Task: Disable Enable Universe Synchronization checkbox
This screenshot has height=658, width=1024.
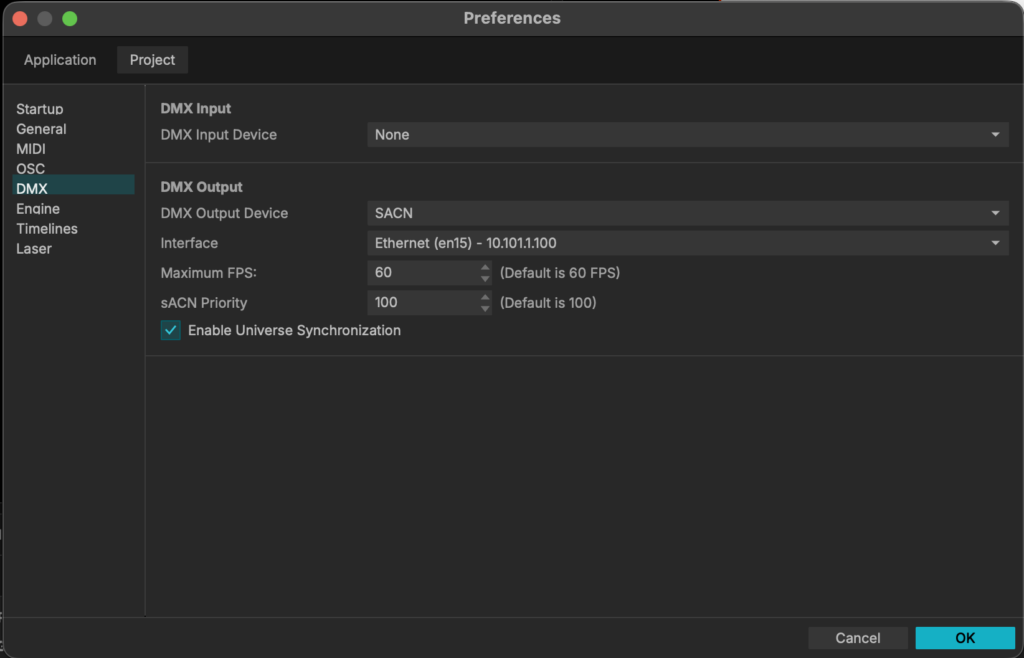Action: click(171, 331)
